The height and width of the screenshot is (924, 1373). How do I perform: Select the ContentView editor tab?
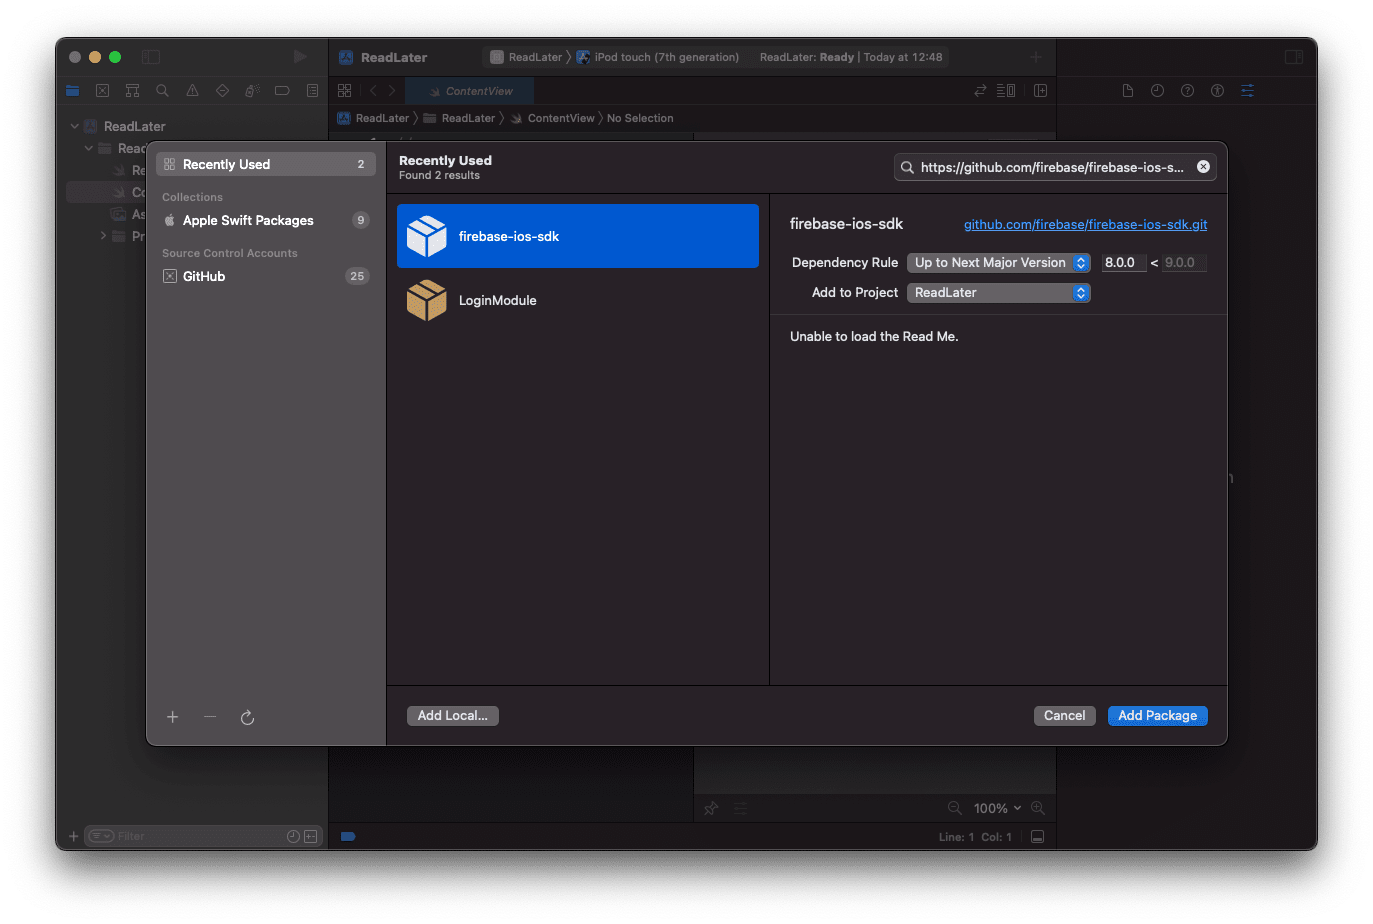(x=470, y=91)
